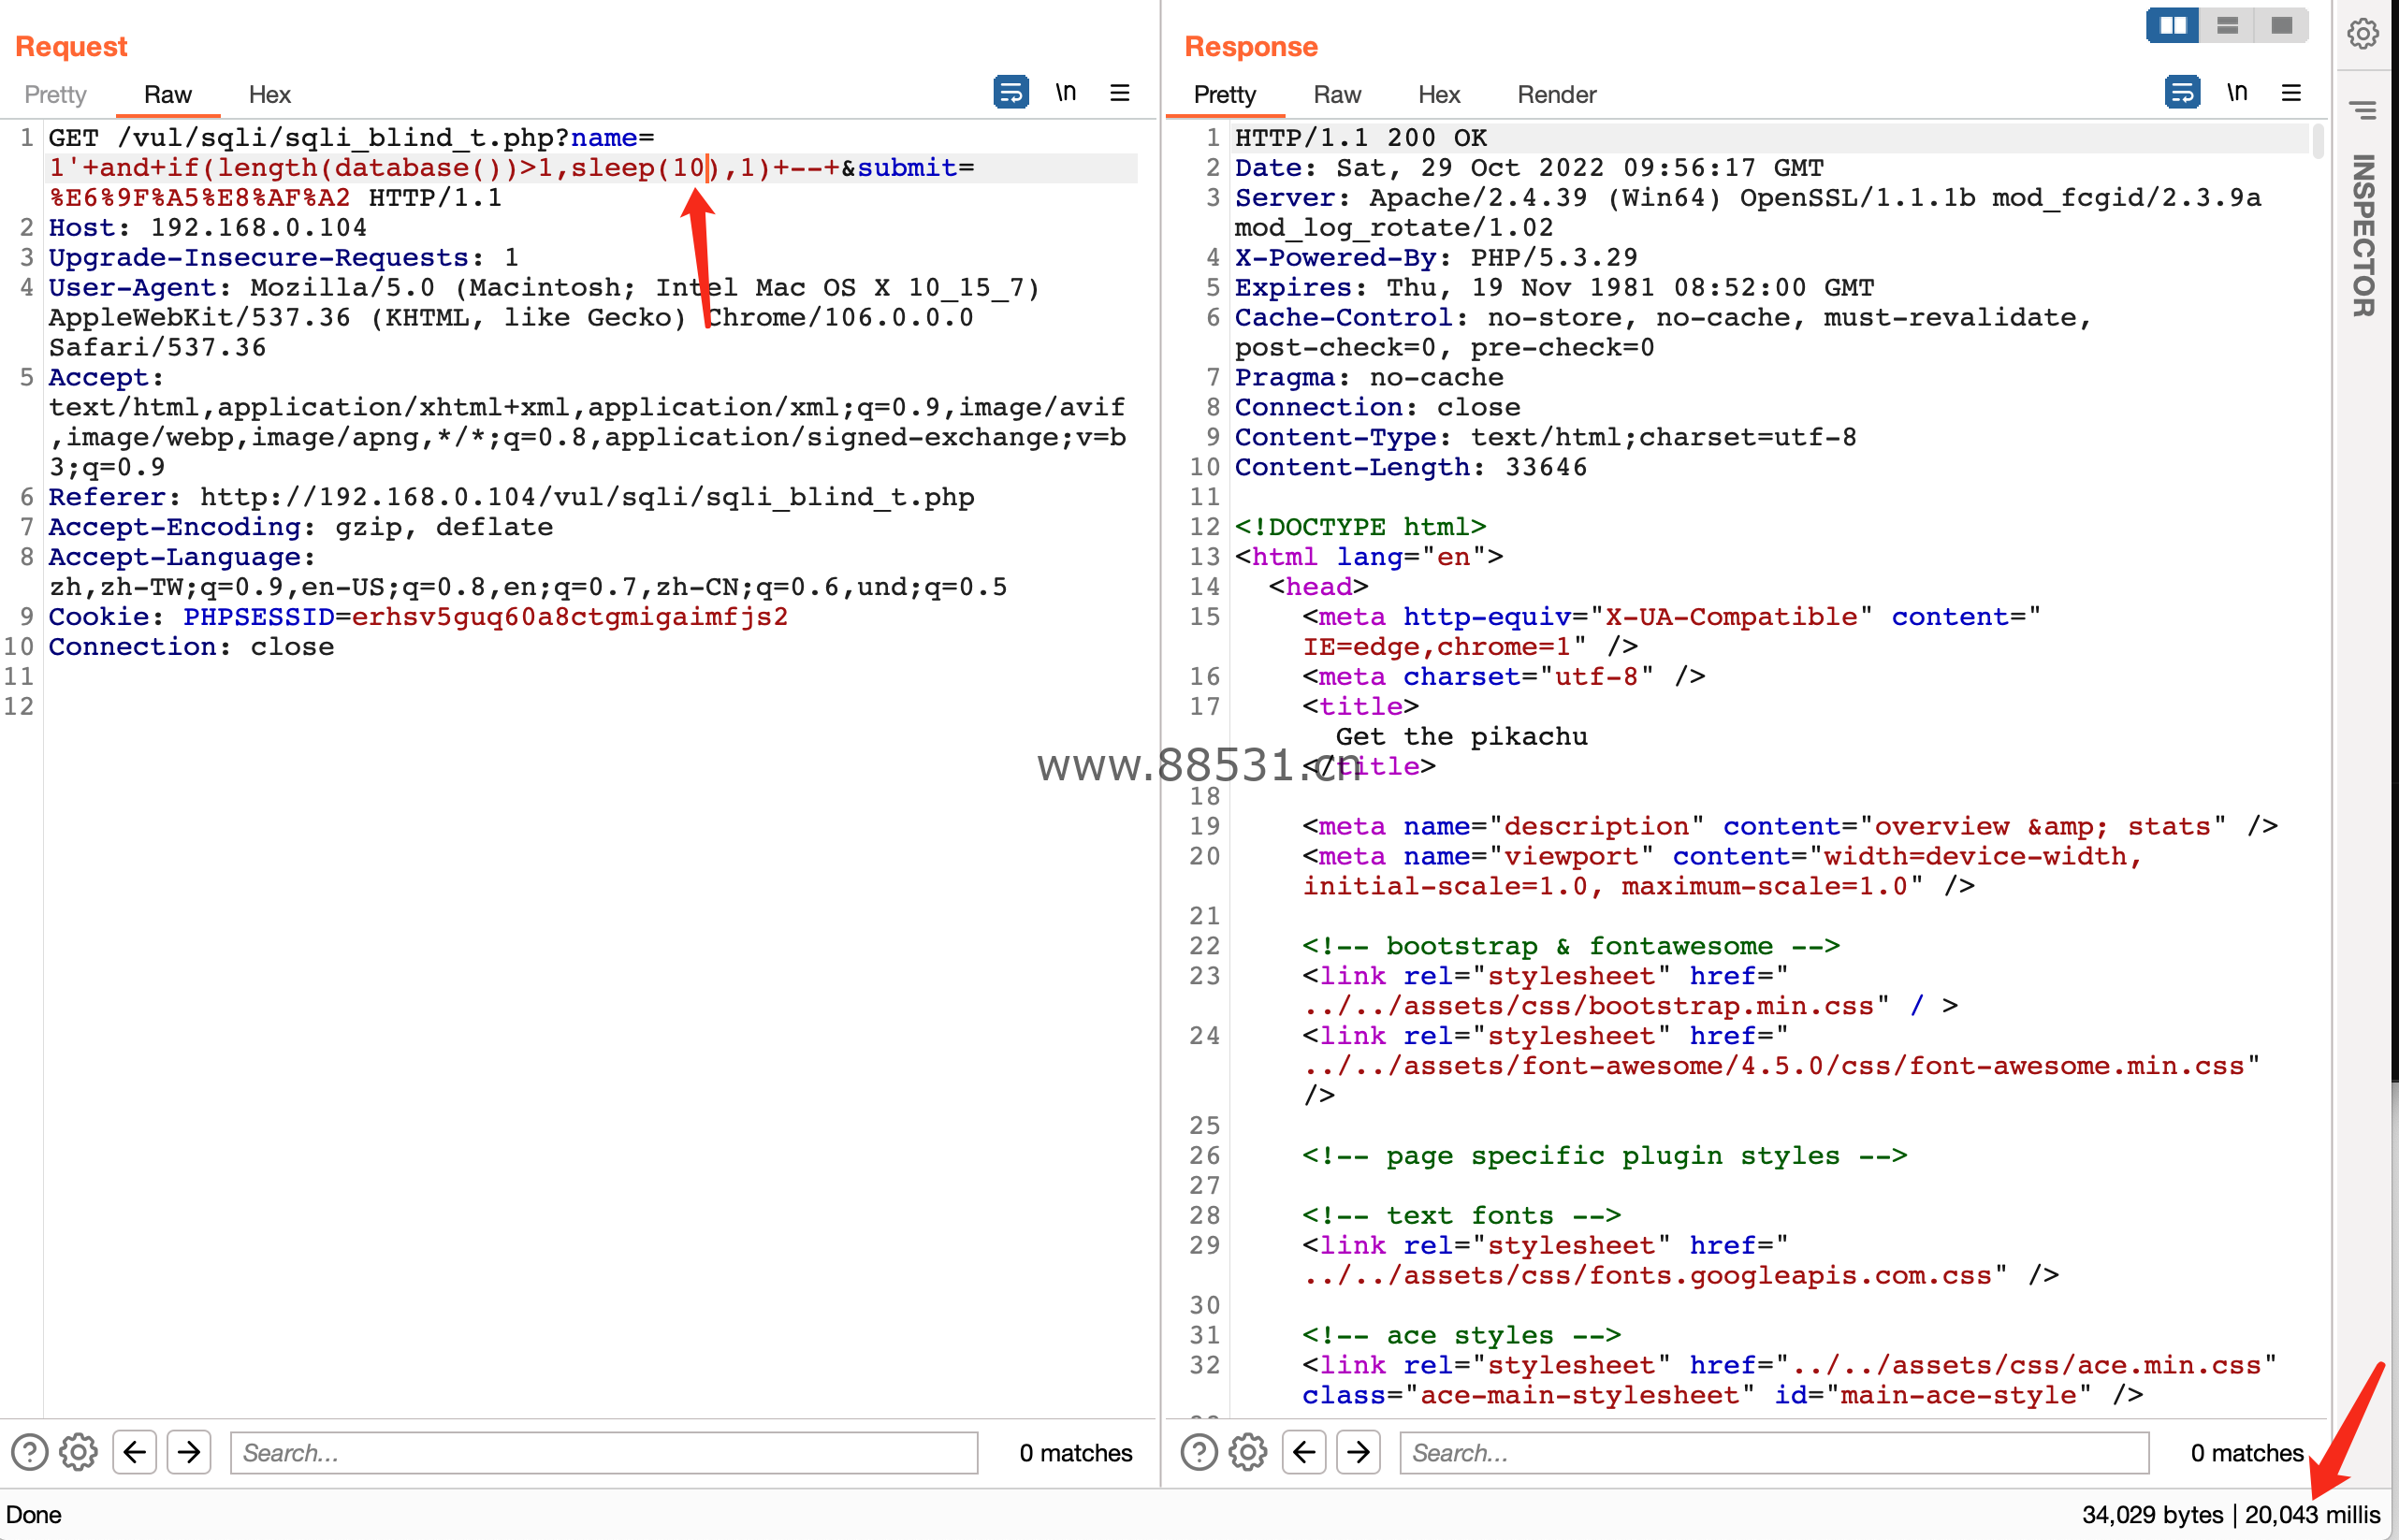
Task: Focus the Request search field
Action: (x=604, y=1452)
